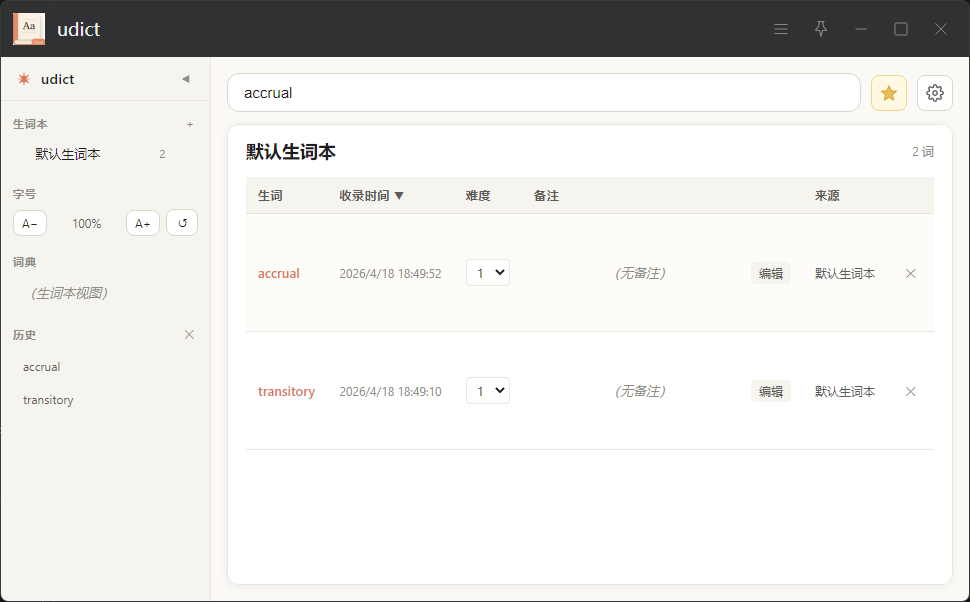Decrease font size with A− button
The image size is (970, 602).
point(30,223)
